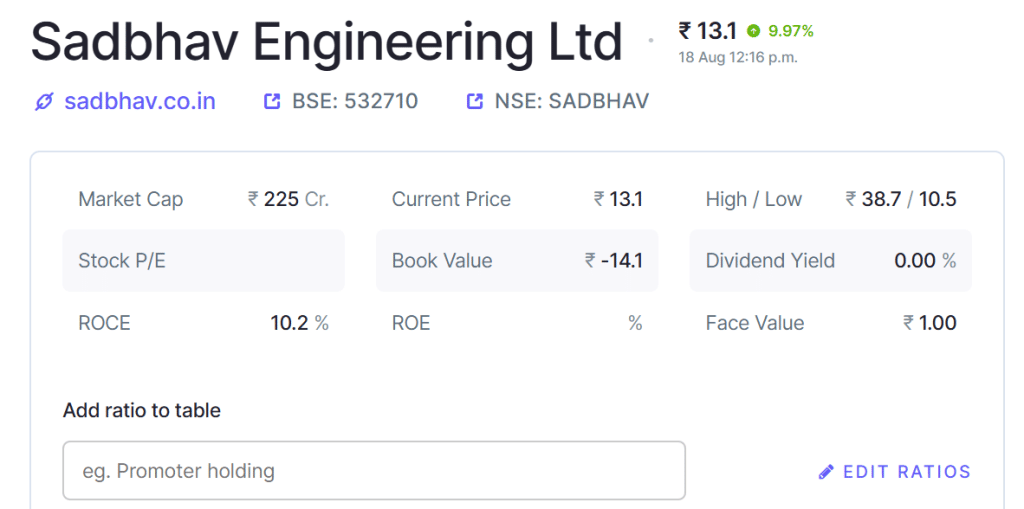Viewport: 1024px width, 509px height.
Task: Open the sadbhav.co.in website link
Action: tap(140, 101)
